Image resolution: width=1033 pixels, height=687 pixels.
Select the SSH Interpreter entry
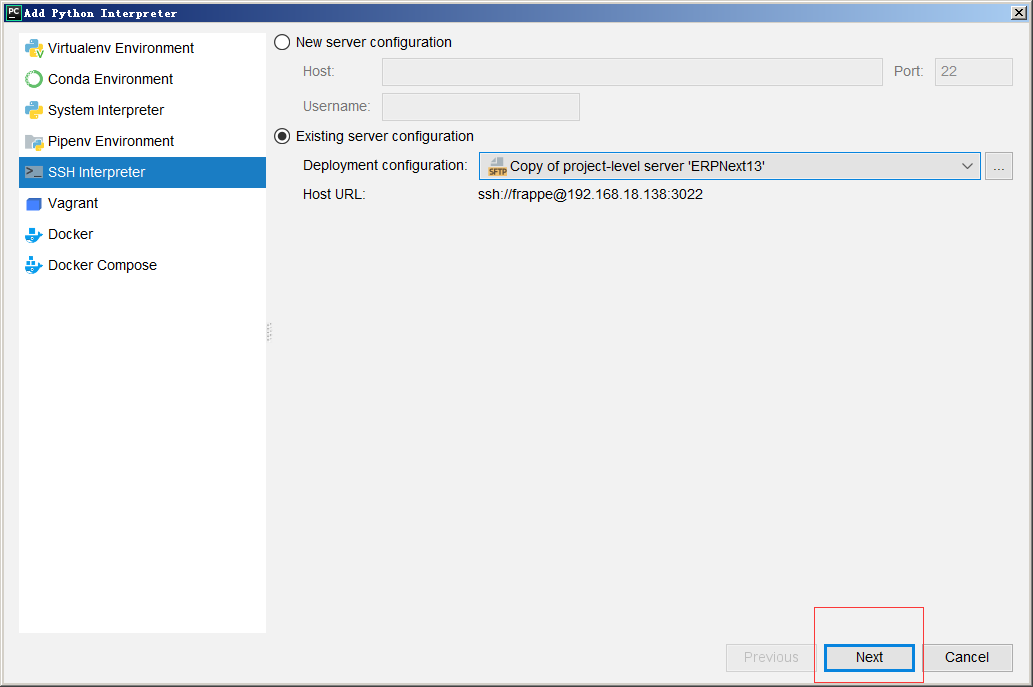[x=142, y=172]
